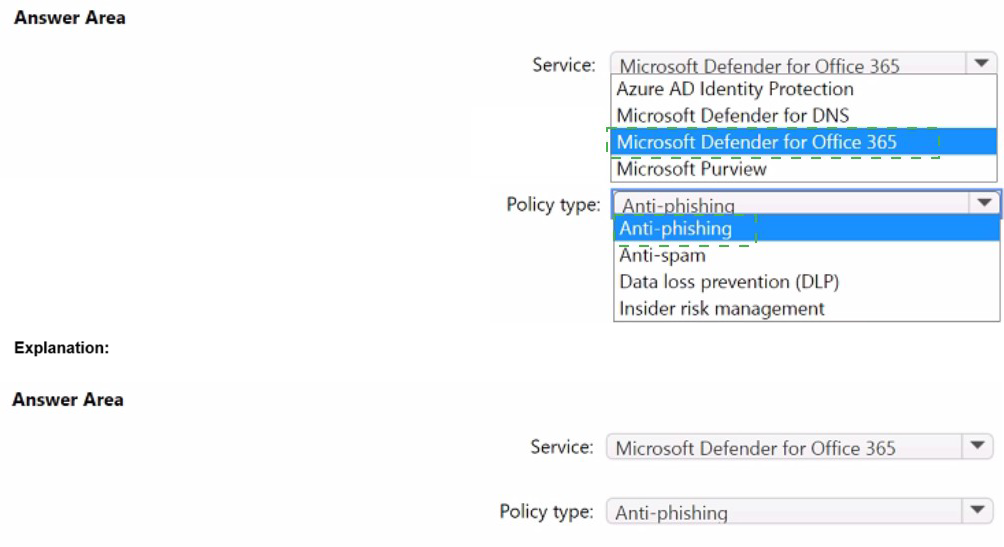Viewport: 1004px width, 547px height.
Task: Pick Microsoft Purview in the Service list
Action: coord(691,169)
